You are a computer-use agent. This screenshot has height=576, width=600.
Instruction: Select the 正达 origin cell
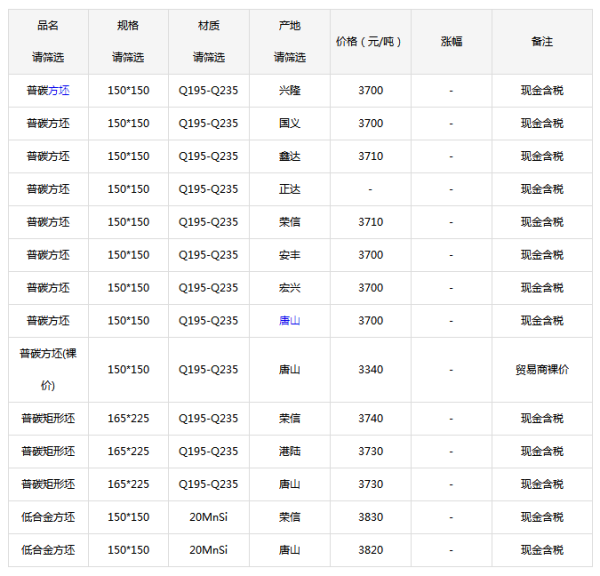(x=290, y=189)
